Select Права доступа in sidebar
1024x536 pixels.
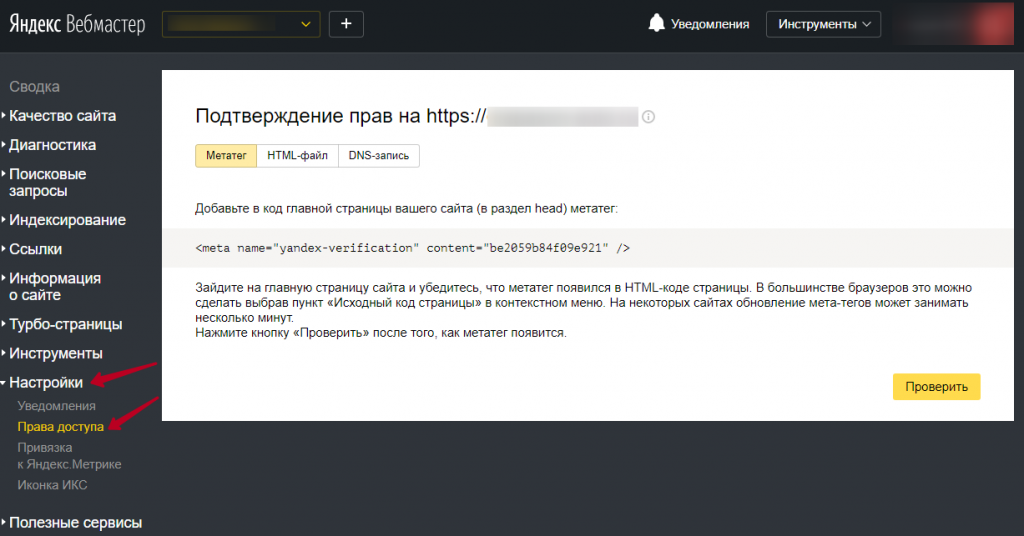point(61,426)
